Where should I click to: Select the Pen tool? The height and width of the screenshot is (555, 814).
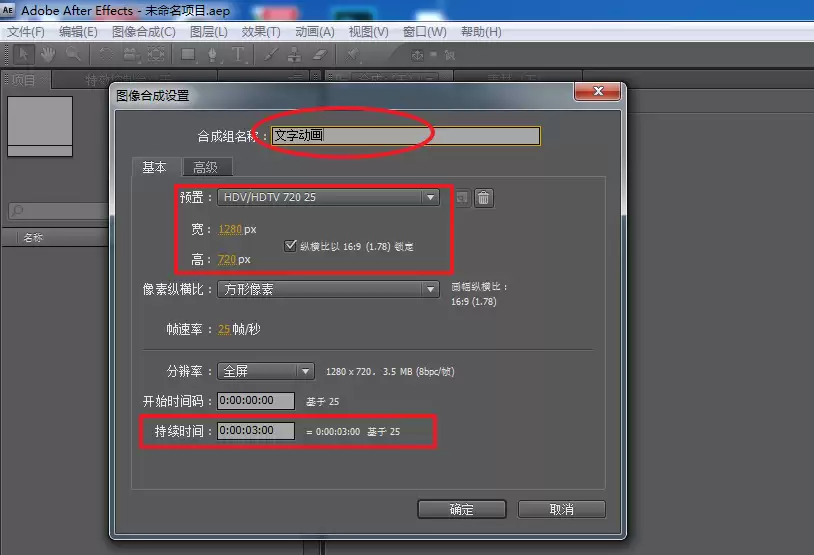click(213, 54)
